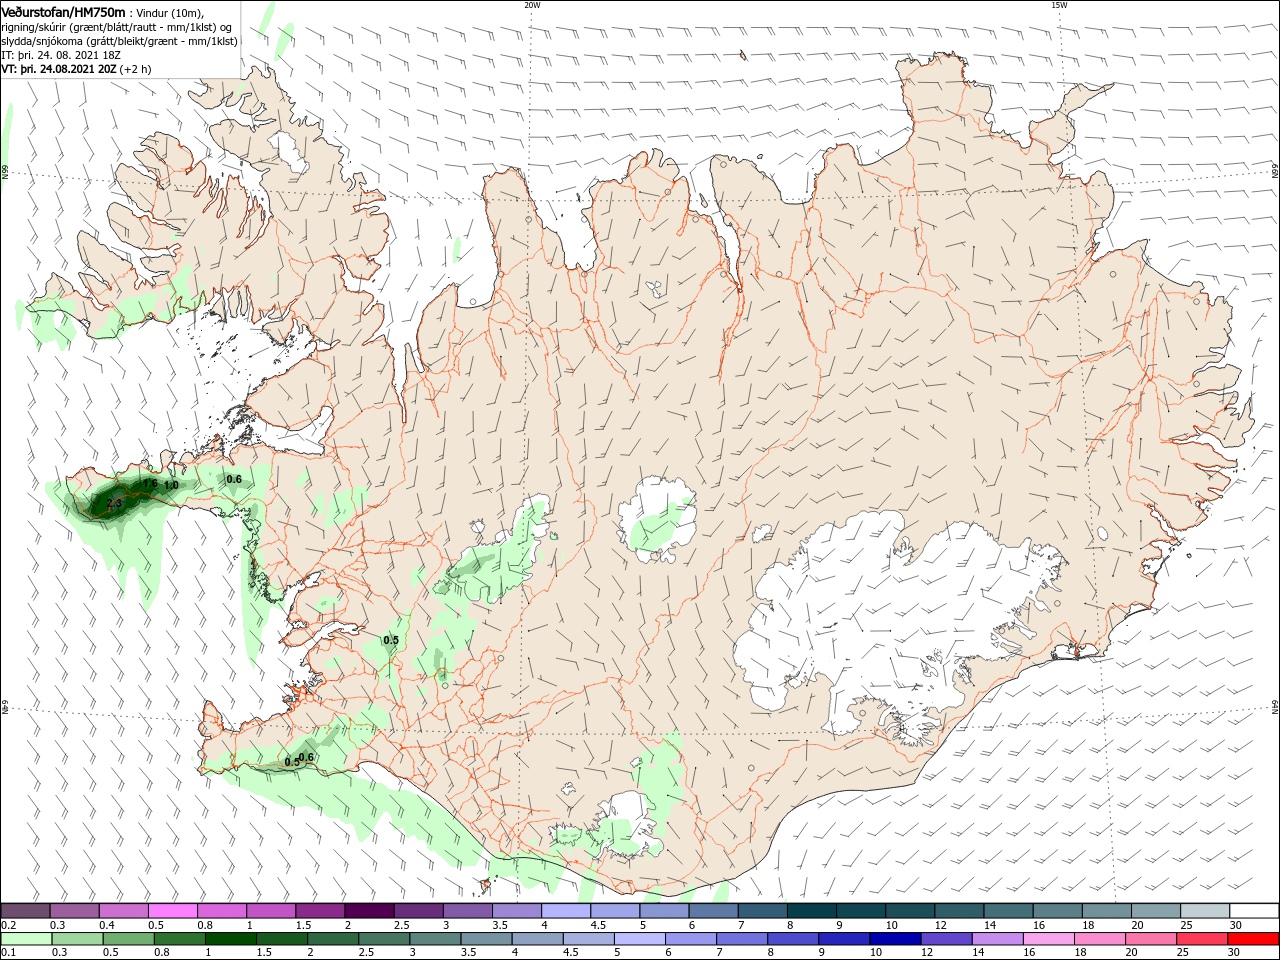Select the light blue 5 swatch in the rain legend
1280x960 pixels.
click(640, 939)
